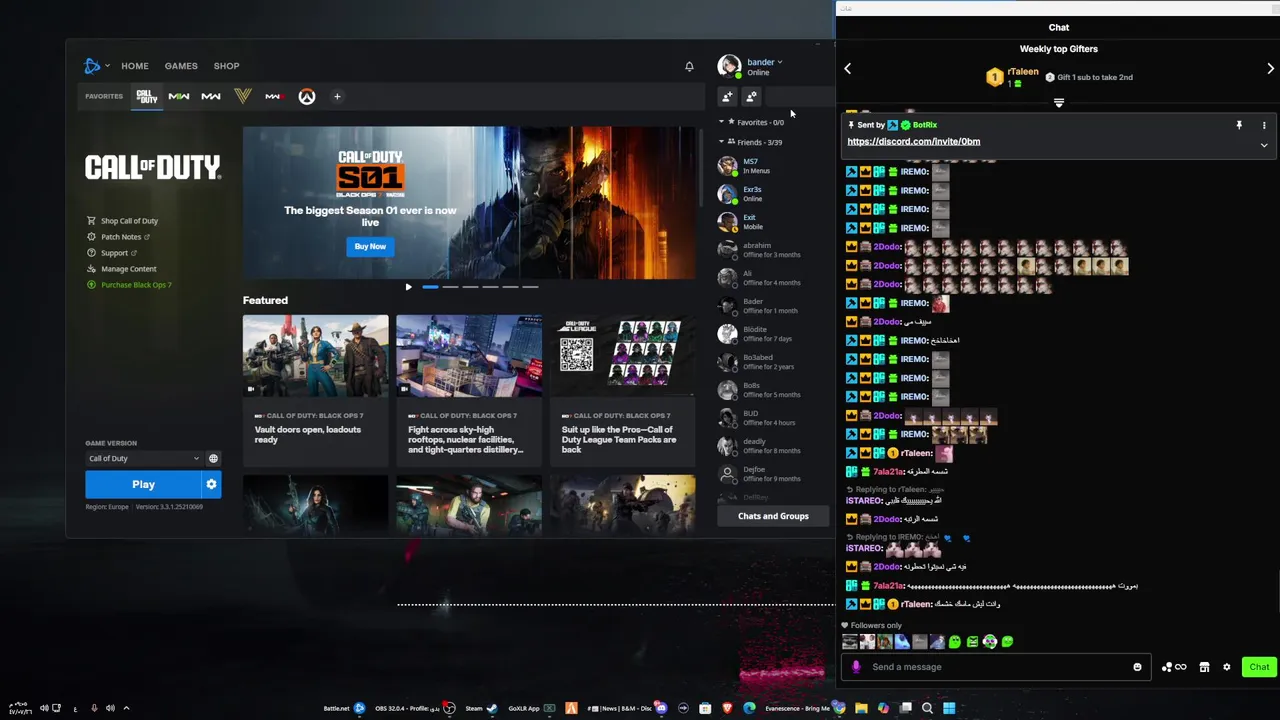Open the notifications bell
The width and height of the screenshot is (1280, 720).
[689, 66]
